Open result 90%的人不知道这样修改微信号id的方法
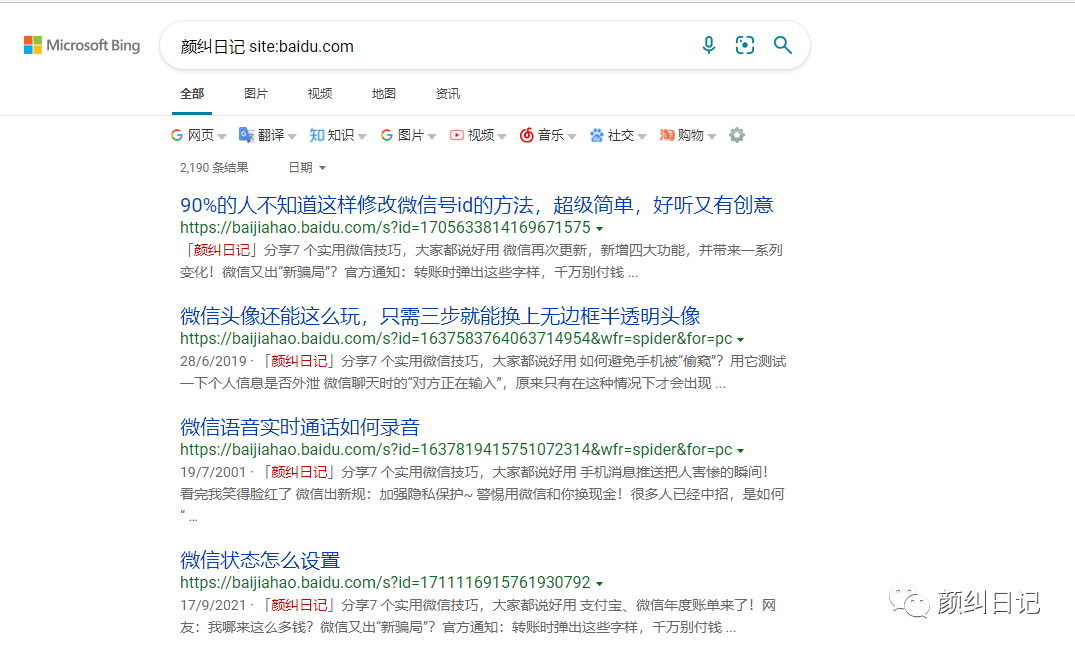Screen dimensions: 1075x649 476,205
